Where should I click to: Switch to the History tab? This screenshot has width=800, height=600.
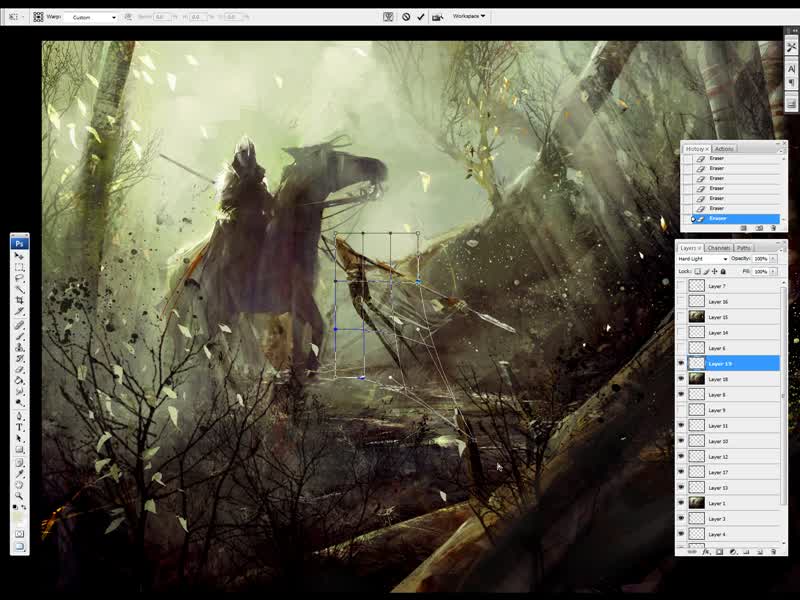click(x=696, y=149)
